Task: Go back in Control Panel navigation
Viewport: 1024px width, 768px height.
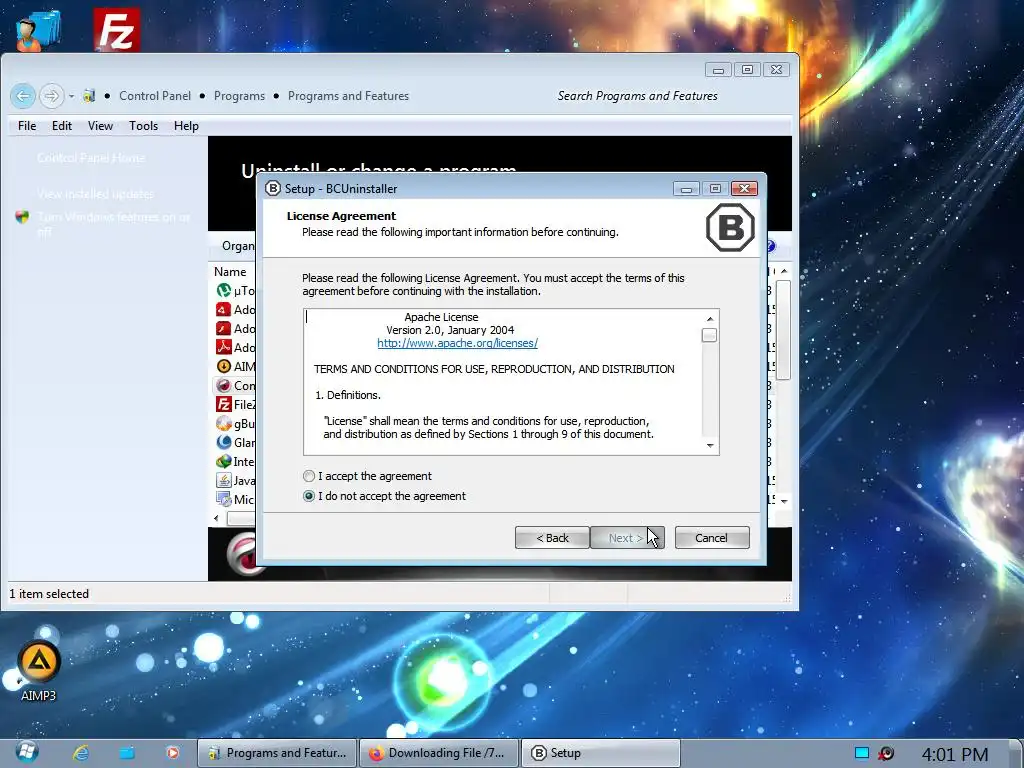Action: [x=23, y=97]
